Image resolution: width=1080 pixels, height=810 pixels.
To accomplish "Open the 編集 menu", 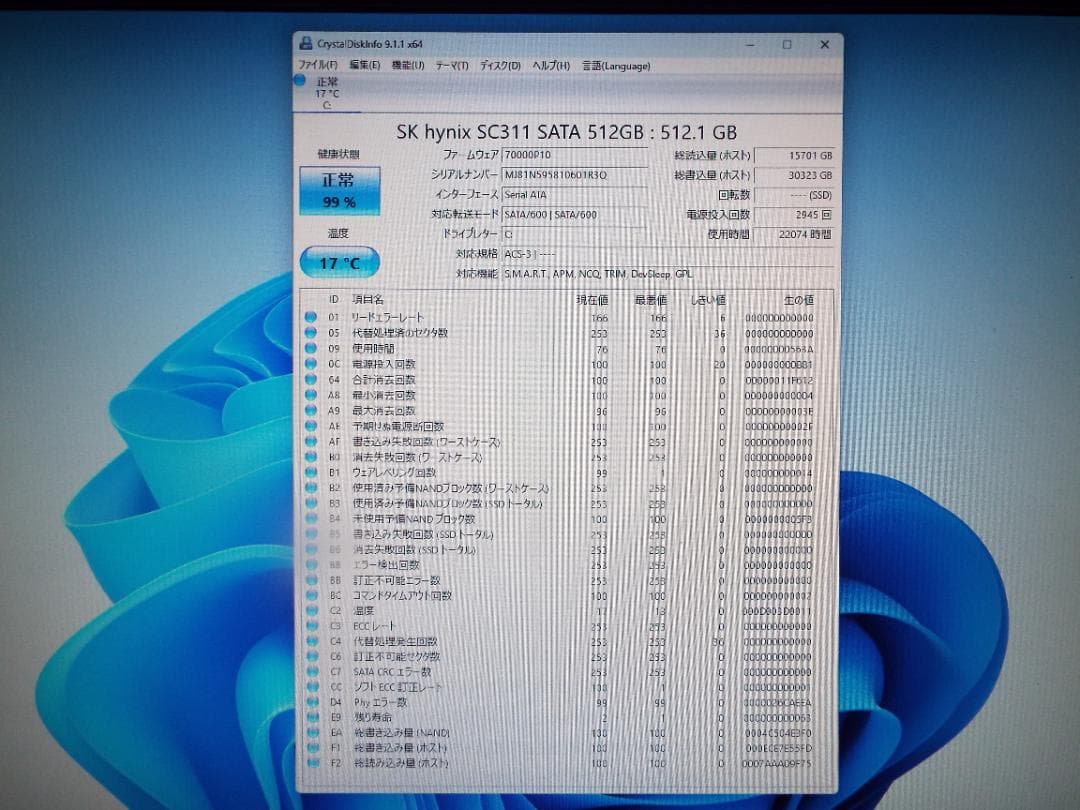I will tap(365, 64).
